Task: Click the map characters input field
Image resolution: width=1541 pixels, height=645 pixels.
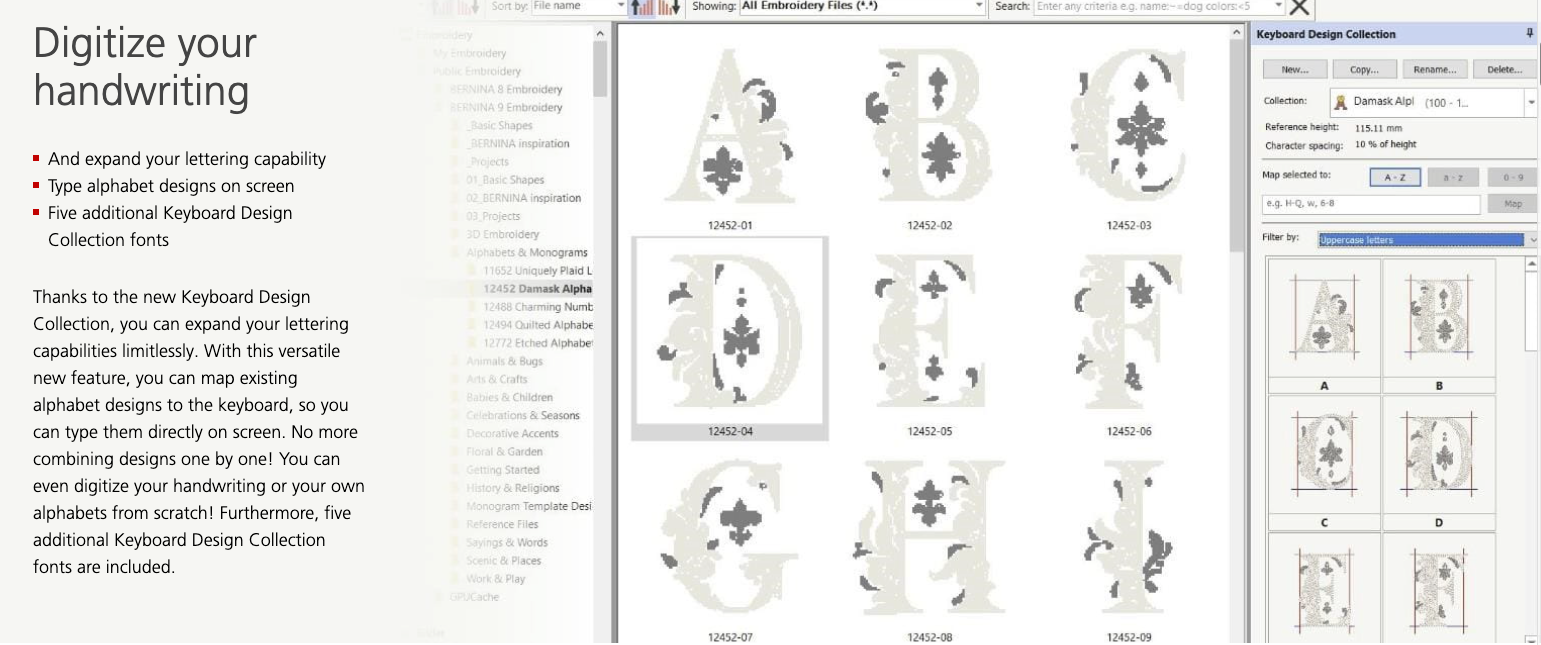Action: coord(1371,204)
